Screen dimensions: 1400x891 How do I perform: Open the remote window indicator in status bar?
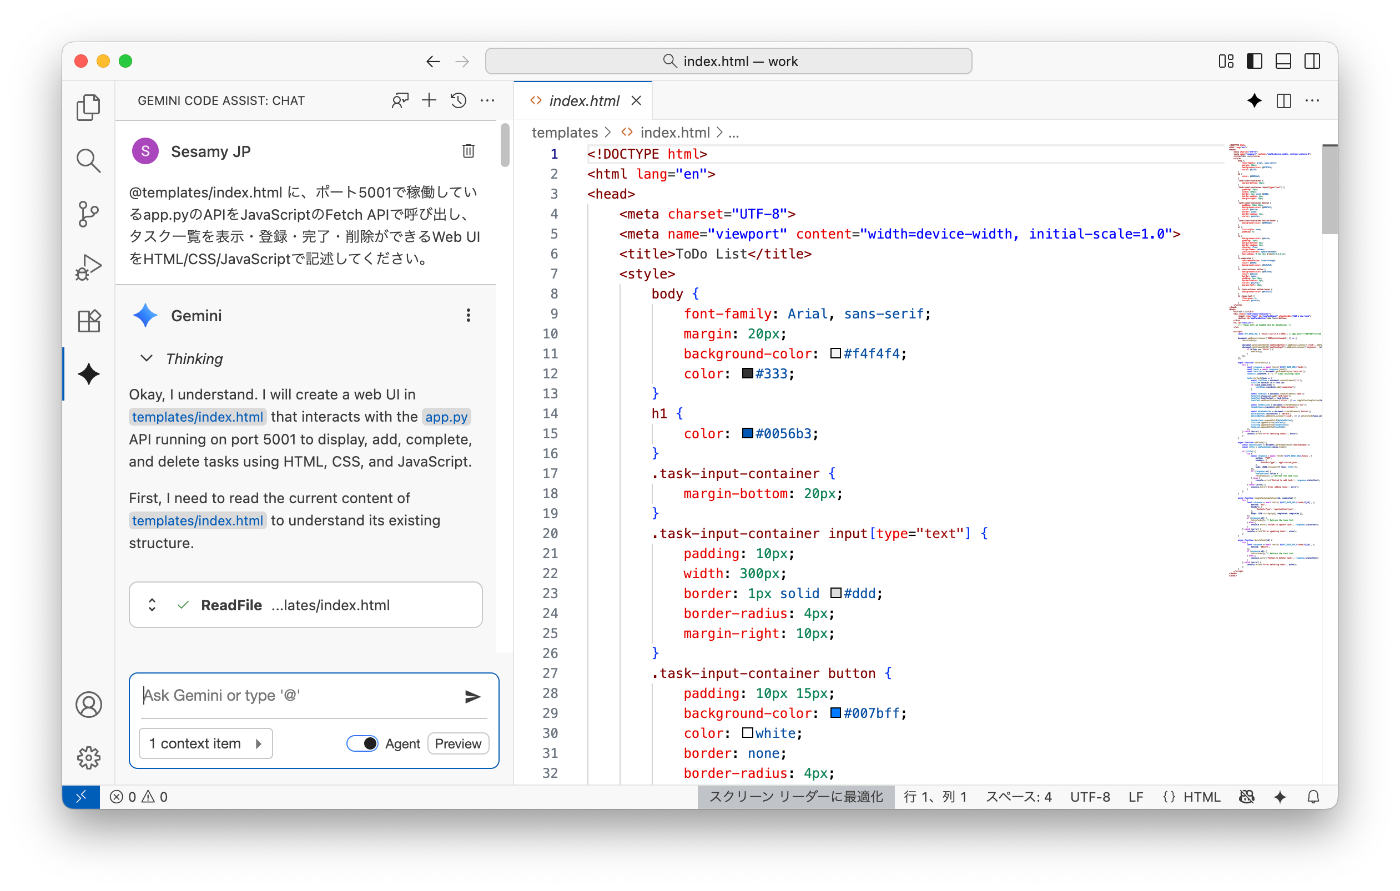[x=81, y=797]
